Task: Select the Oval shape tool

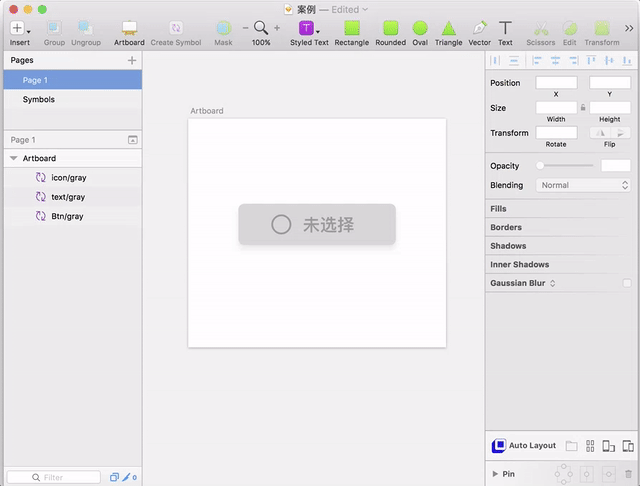Action: (420, 28)
